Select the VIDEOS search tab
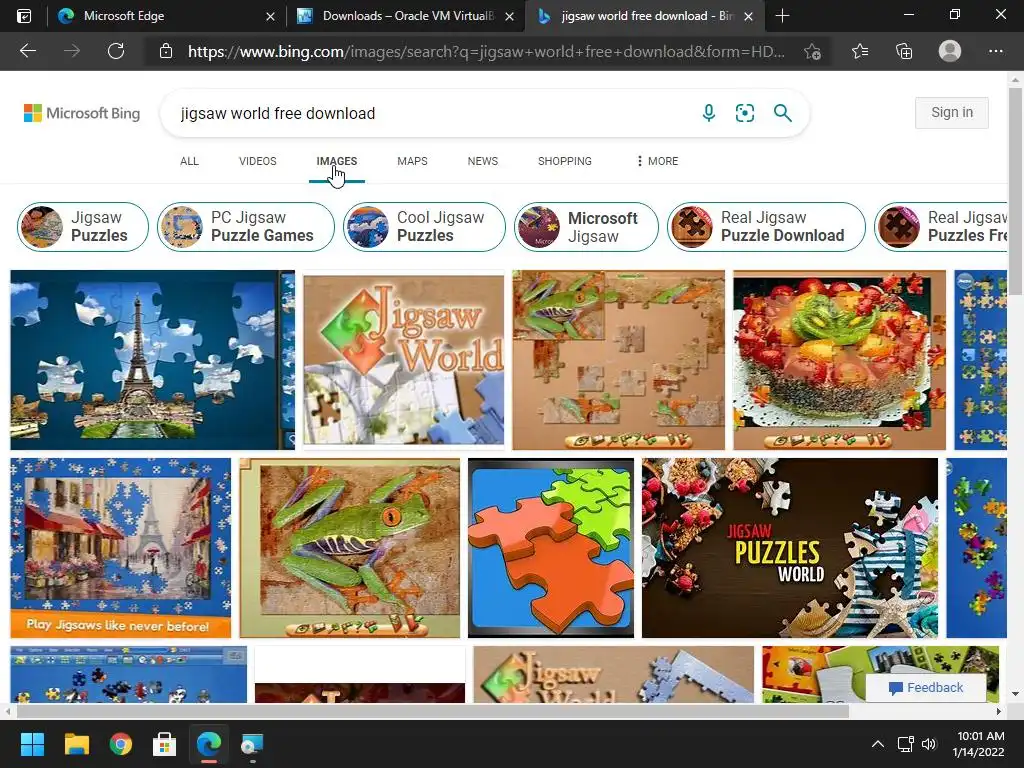1024x768 pixels. [x=257, y=161]
